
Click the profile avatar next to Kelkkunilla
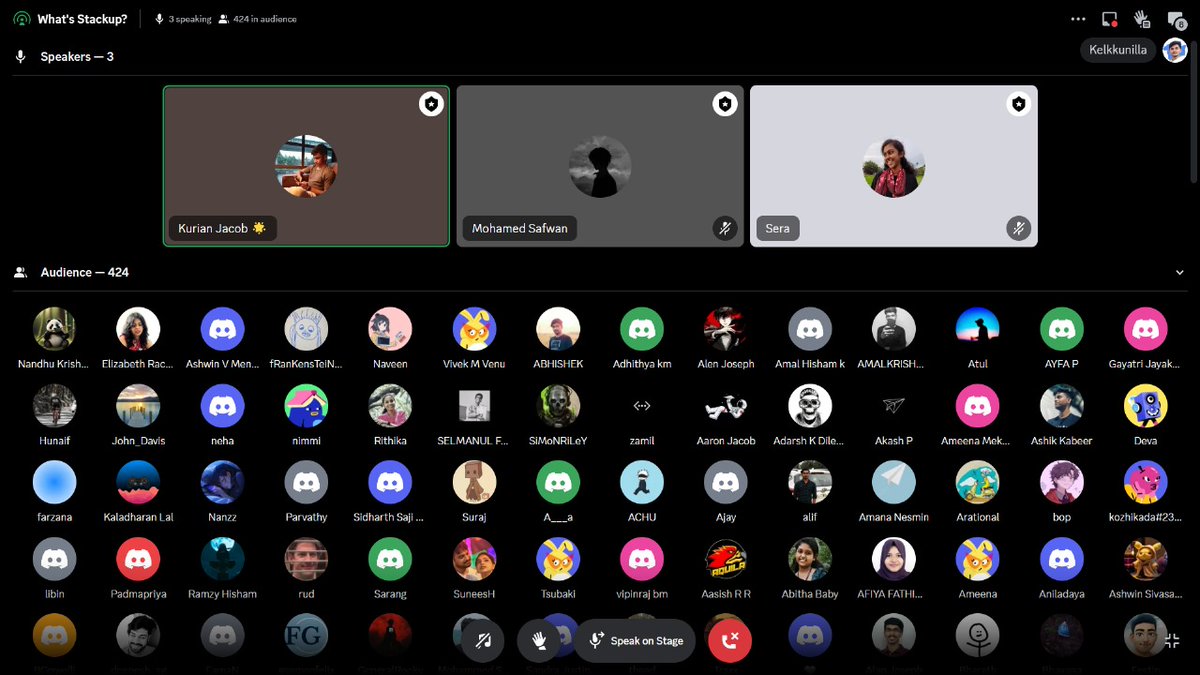(1175, 50)
